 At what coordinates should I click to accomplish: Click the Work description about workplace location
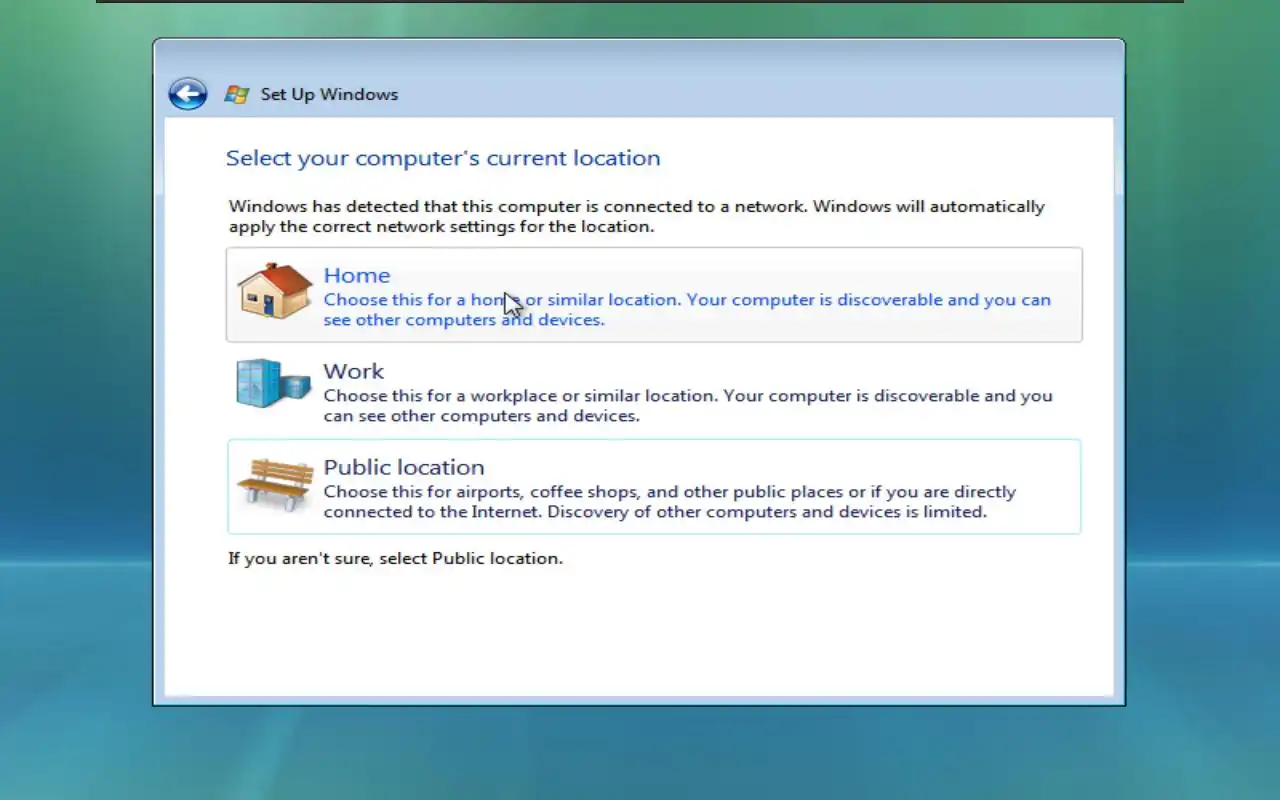point(688,406)
